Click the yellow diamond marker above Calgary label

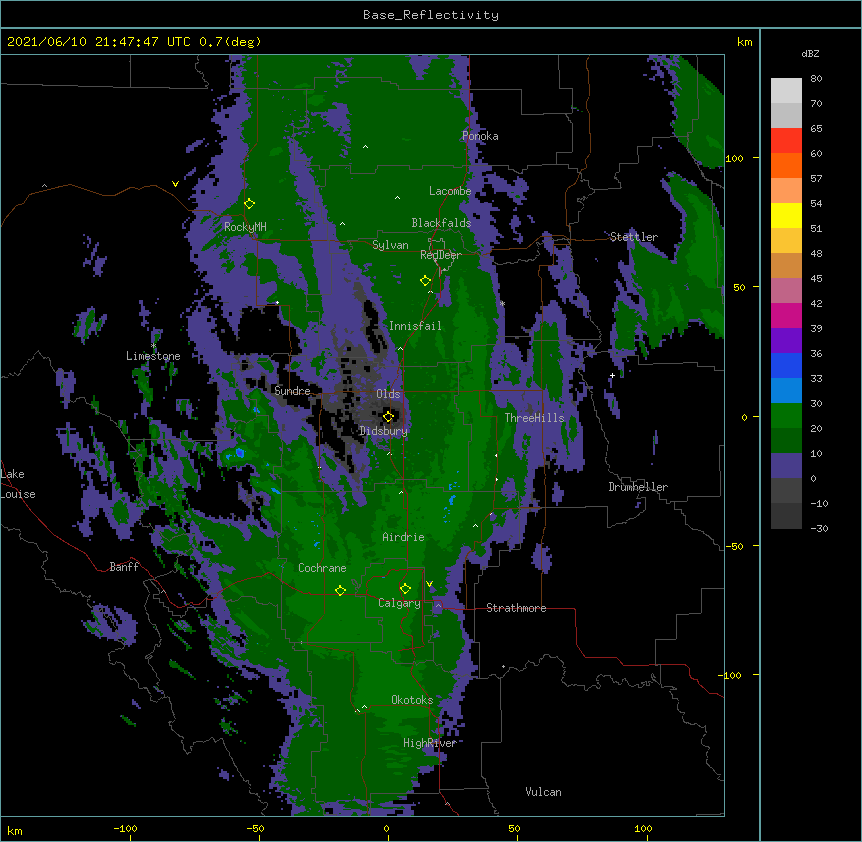[405, 589]
